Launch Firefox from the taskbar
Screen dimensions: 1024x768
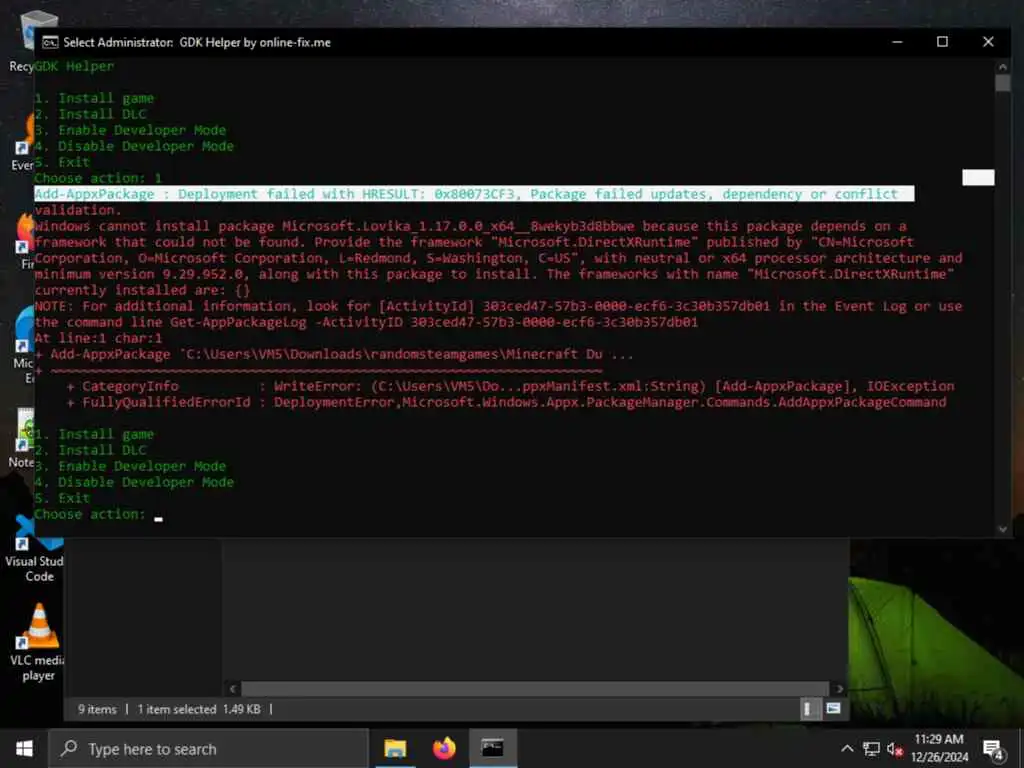[x=444, y=748]
